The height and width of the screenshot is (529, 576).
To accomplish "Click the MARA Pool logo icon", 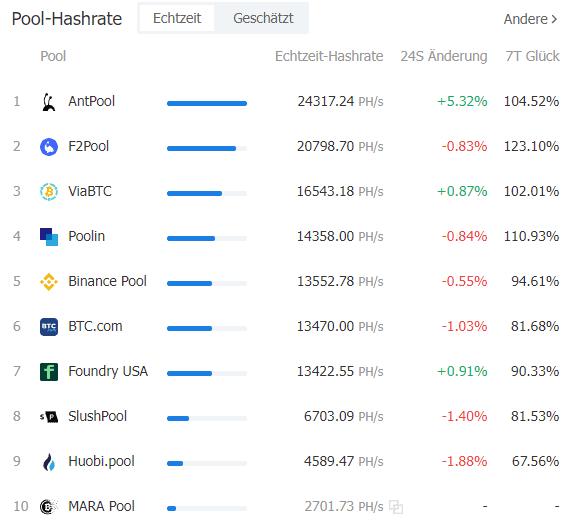I will pos(49,507).
